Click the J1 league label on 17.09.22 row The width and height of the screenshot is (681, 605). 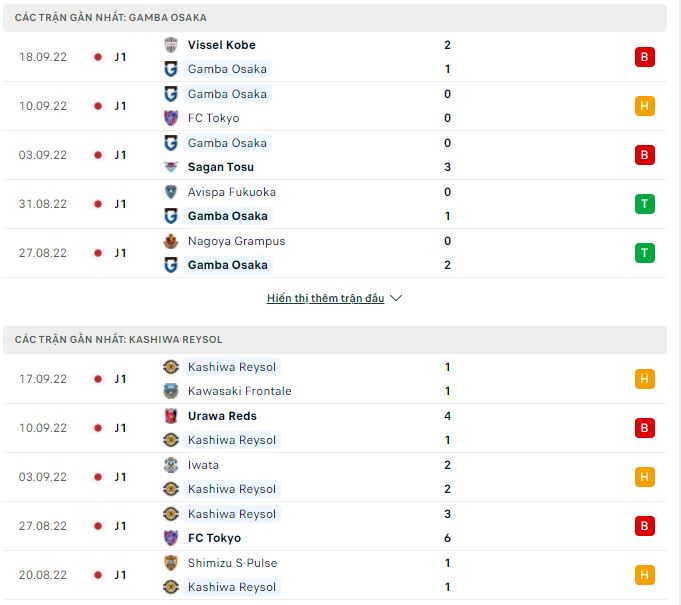tap(120, 379)
